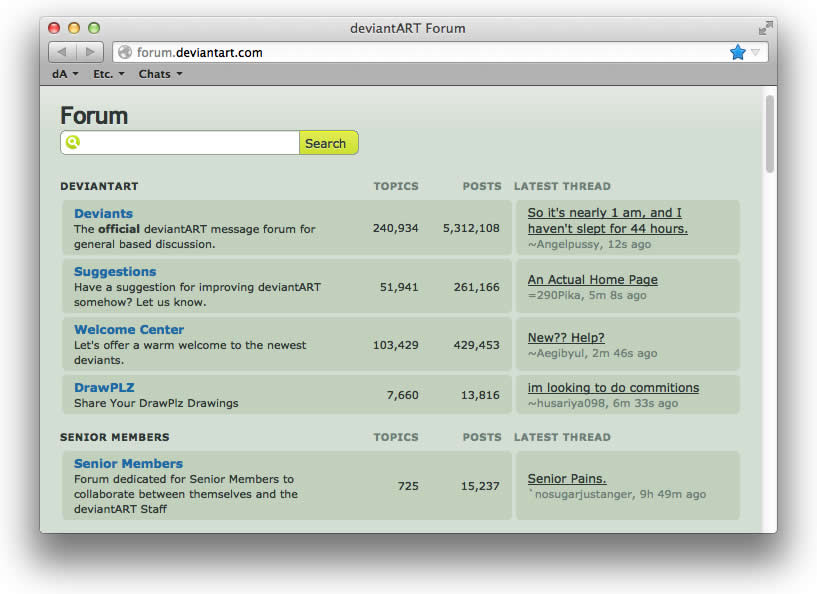
Task: Click the red close window button
Action: pyautogui.click(x=54, y=28)
